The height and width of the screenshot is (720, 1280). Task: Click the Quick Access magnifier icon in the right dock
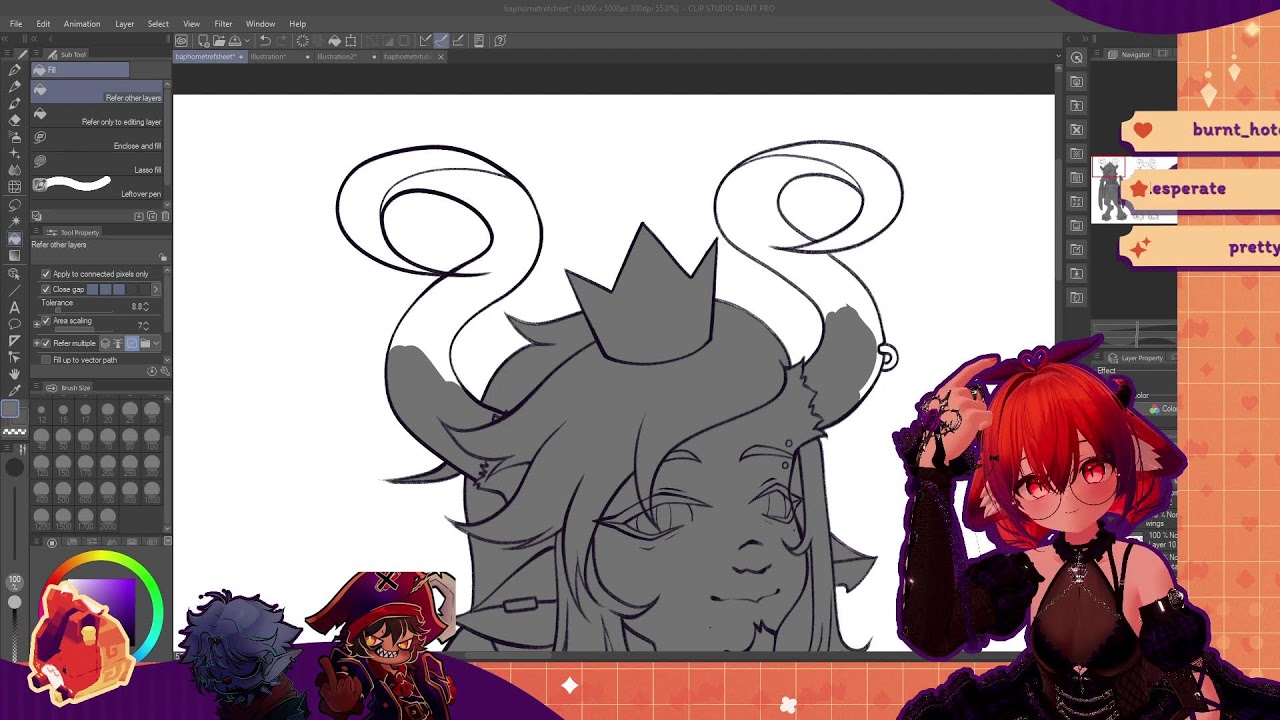coord(1076,58)
